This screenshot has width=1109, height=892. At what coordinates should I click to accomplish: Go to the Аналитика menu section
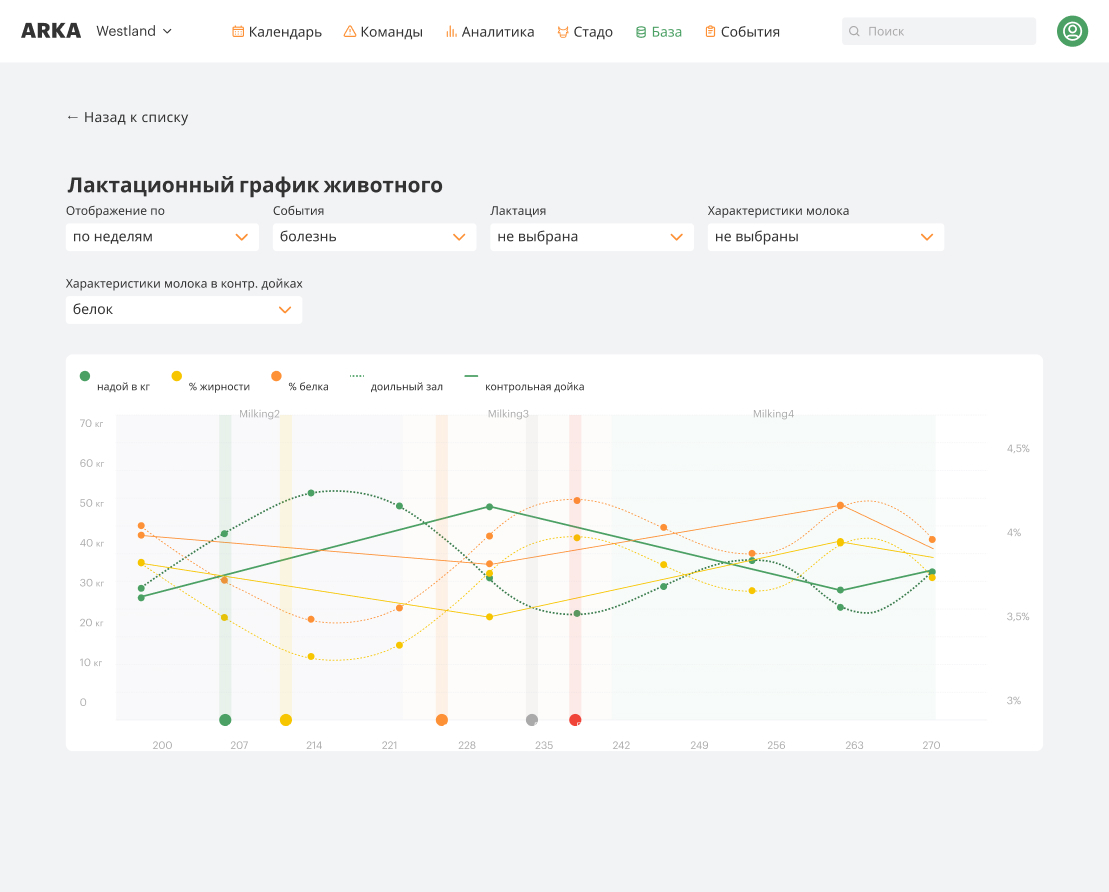tap(497, 32)
